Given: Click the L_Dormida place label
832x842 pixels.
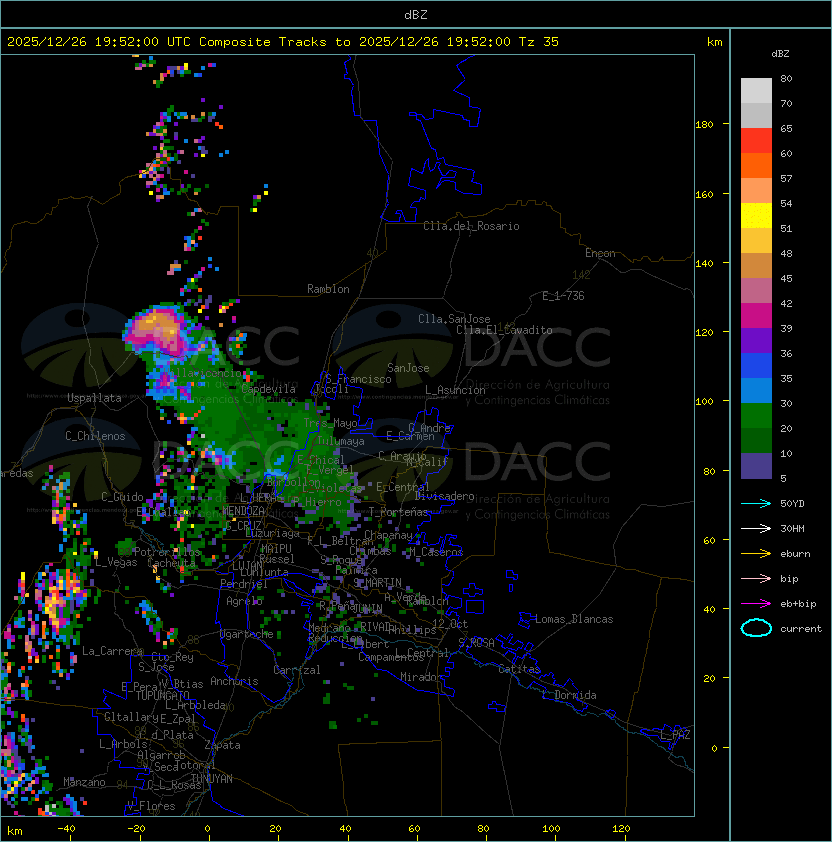Looking at the screenshot, I should click(x=569, y=695).
